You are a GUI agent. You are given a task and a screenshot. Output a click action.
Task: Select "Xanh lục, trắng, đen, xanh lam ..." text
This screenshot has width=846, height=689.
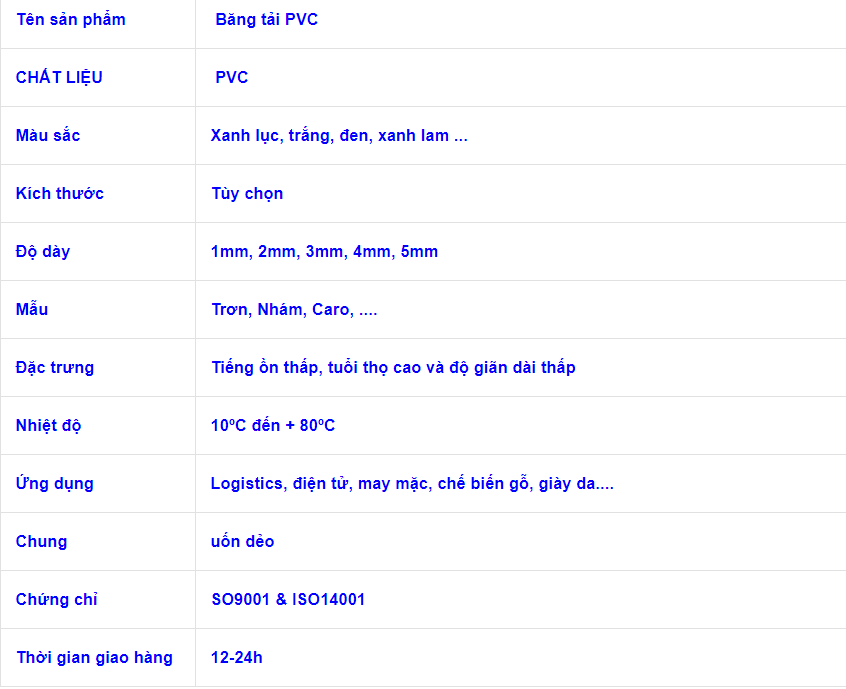[x=339, y=135]
